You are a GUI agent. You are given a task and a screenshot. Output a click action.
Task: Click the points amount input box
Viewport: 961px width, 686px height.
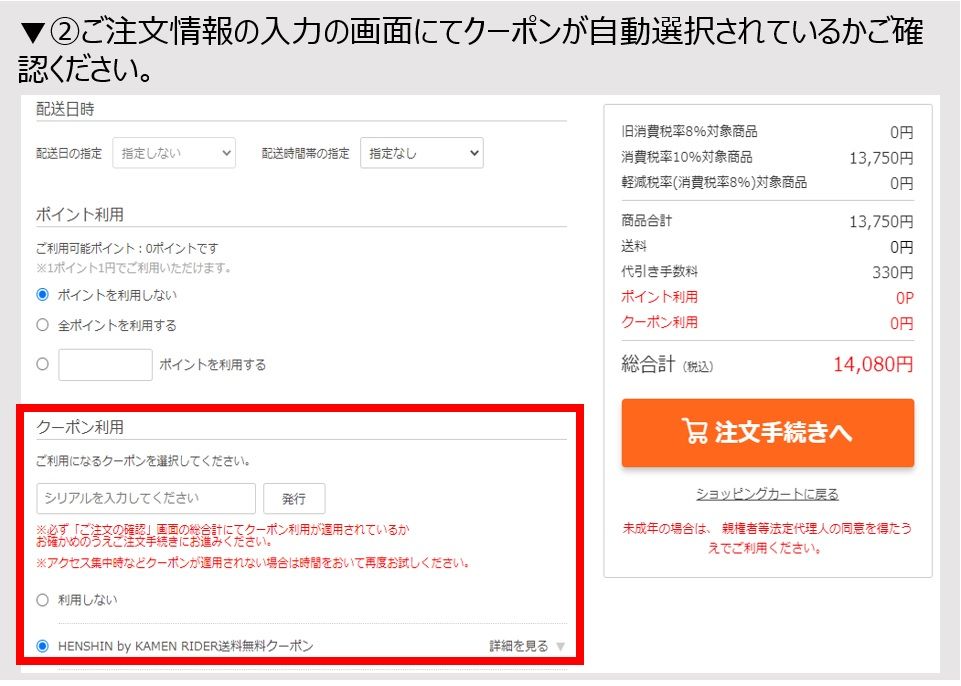(x=105, y=365)
